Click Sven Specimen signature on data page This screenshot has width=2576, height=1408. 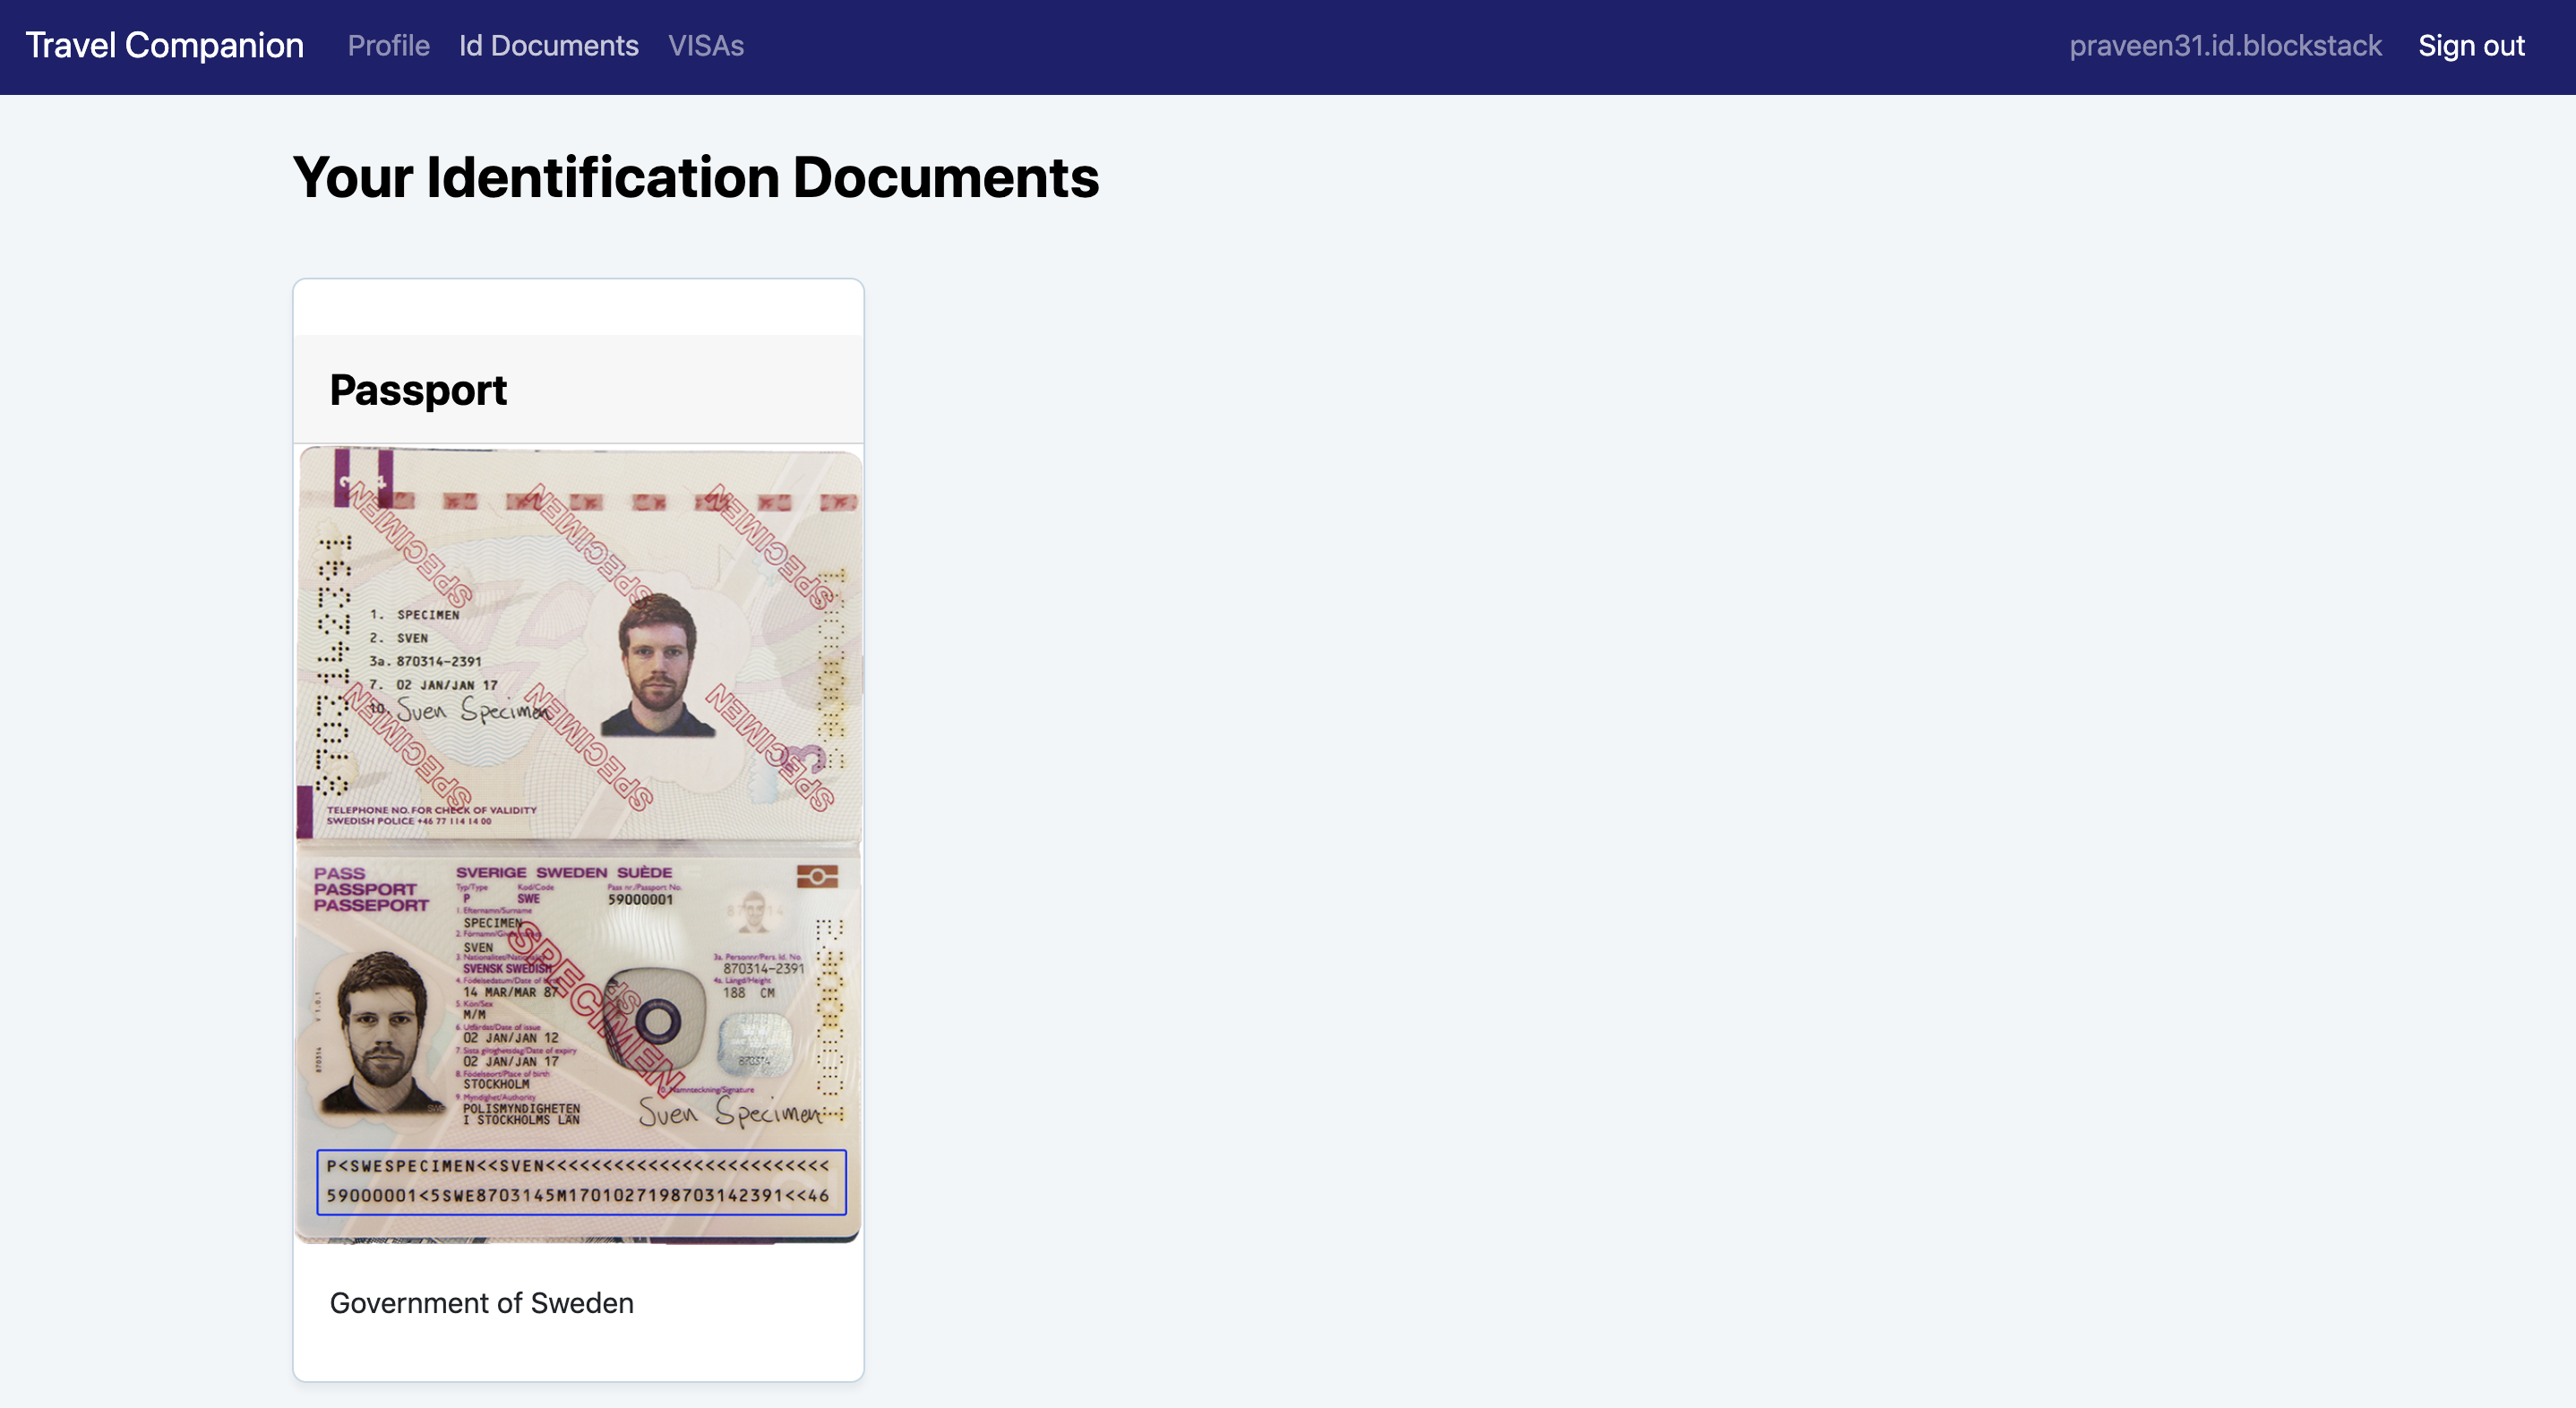(x=728, y=1112)
